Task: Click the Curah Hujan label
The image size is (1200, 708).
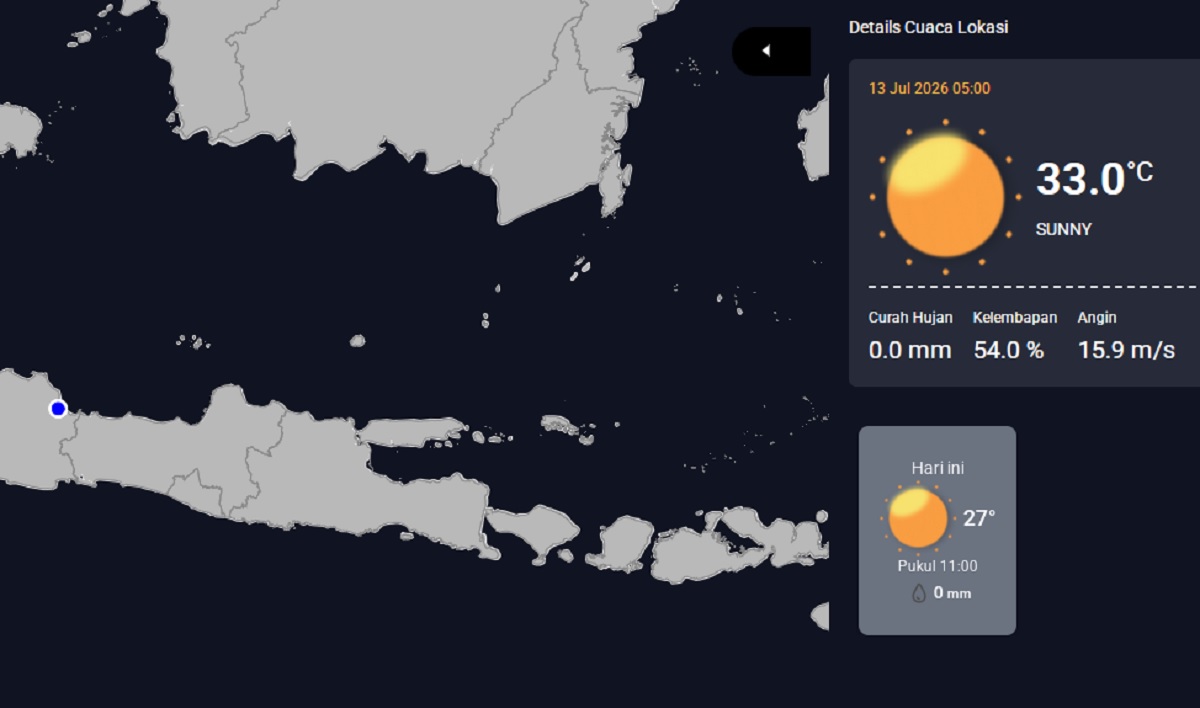Action: (x=910, y=318)
